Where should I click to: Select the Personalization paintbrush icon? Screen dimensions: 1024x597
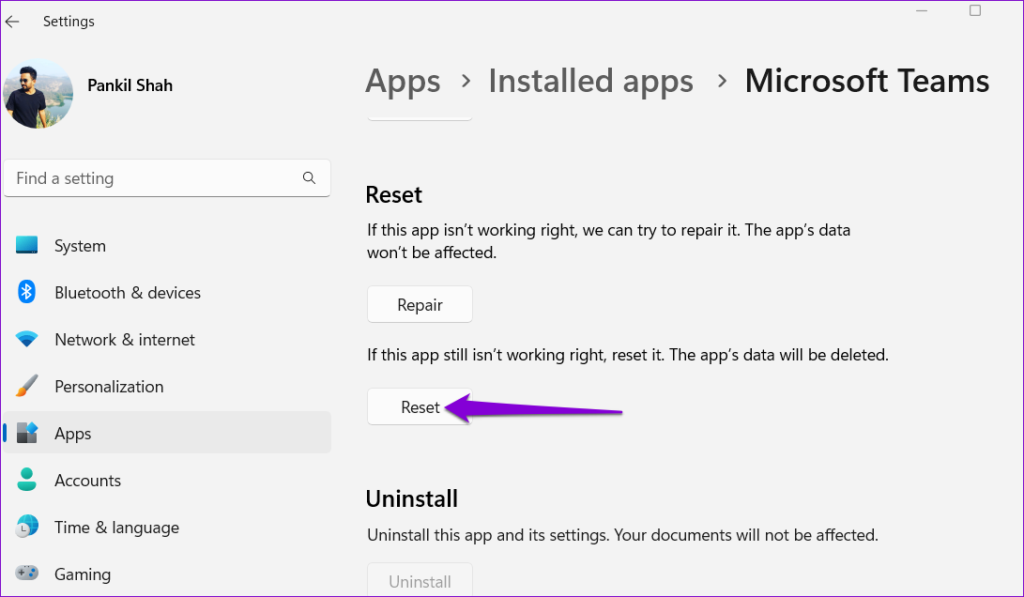click(28, 386)
